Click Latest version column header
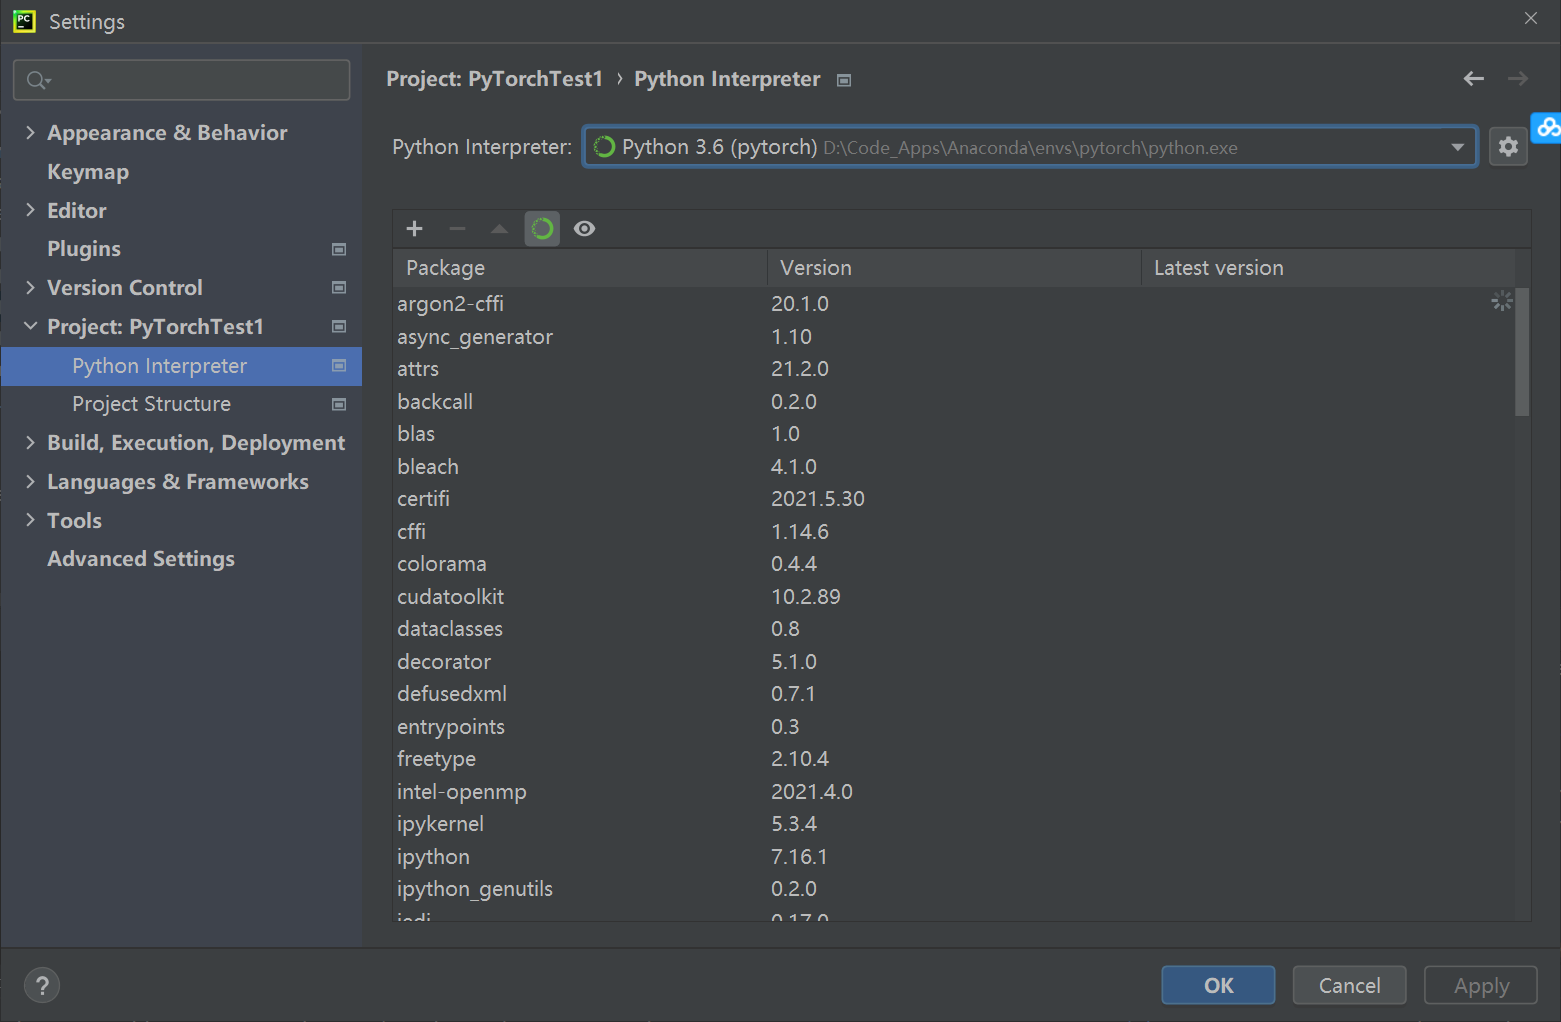Image resolution: width=1561 pixels, height=1022 pixels. click(1328, 268)
